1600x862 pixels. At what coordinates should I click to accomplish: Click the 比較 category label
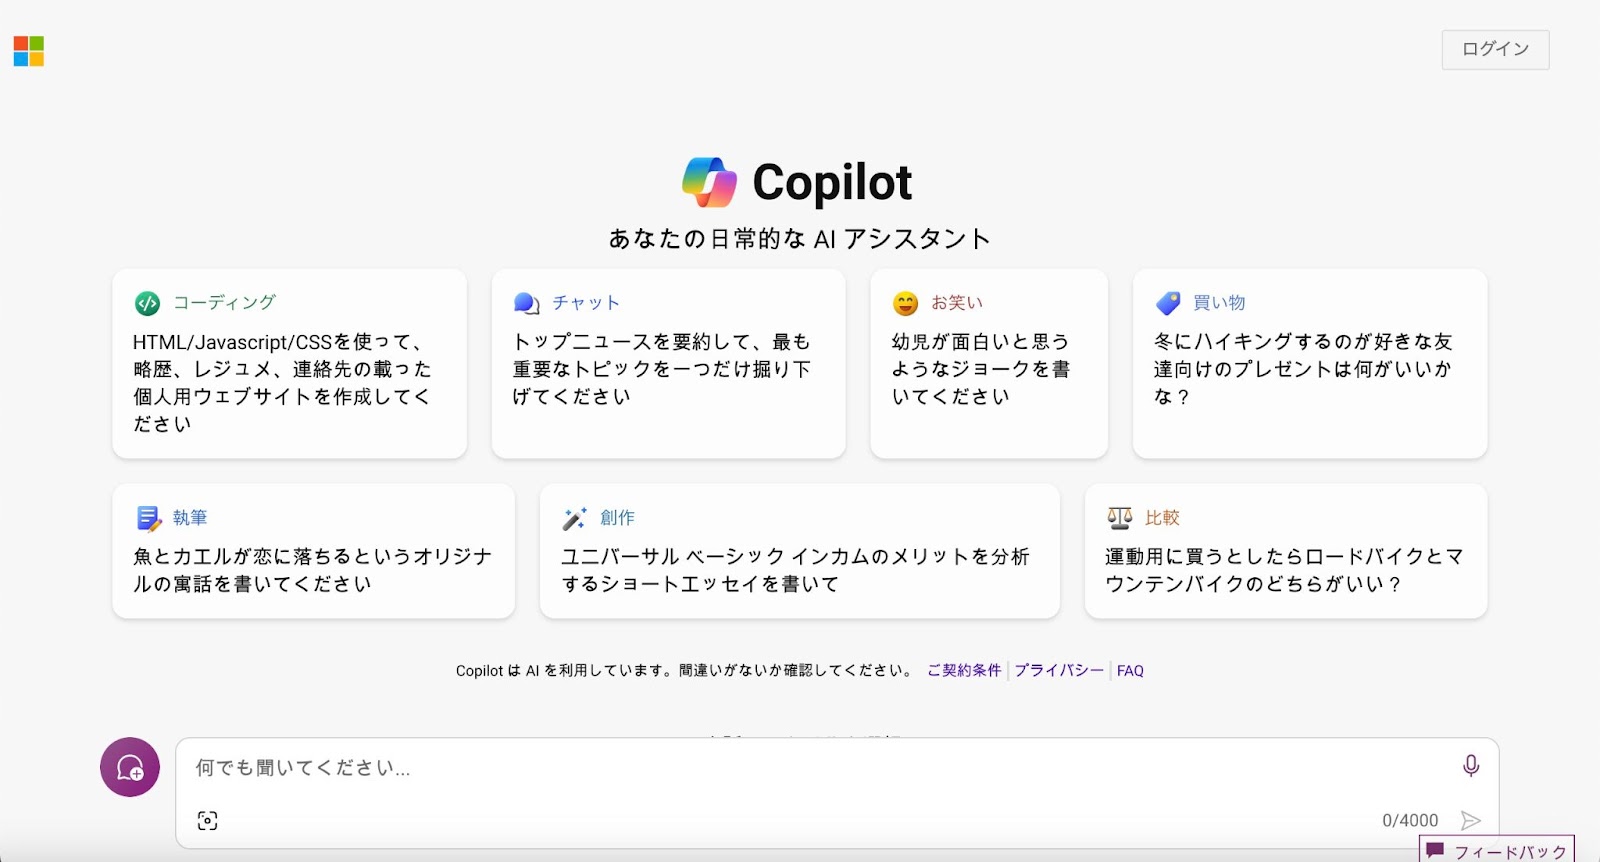tap(1162, 517)
